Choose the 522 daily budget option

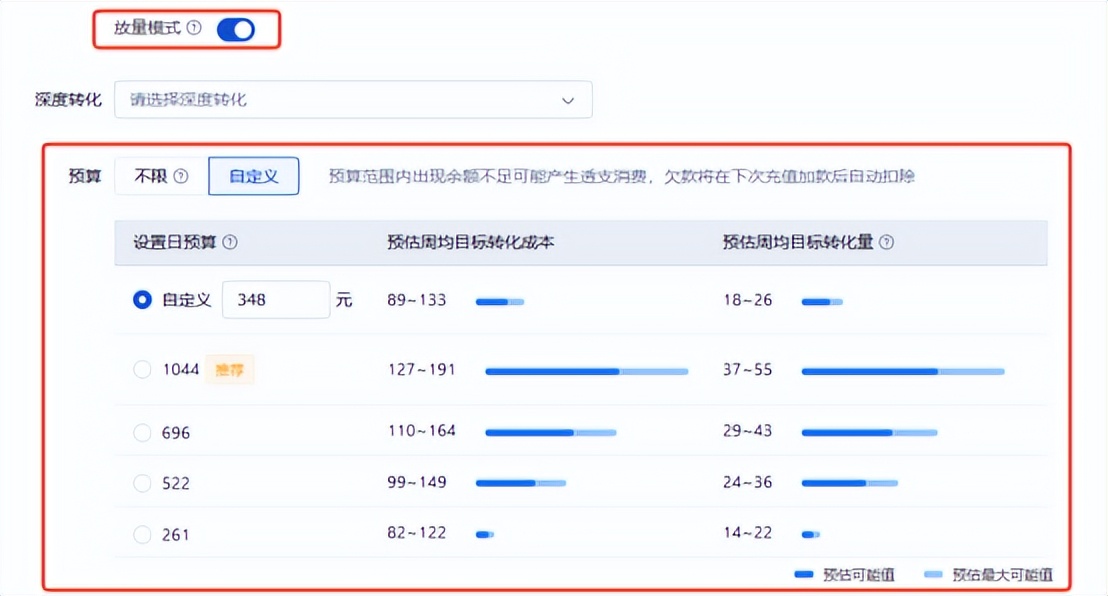pos(142,483)
